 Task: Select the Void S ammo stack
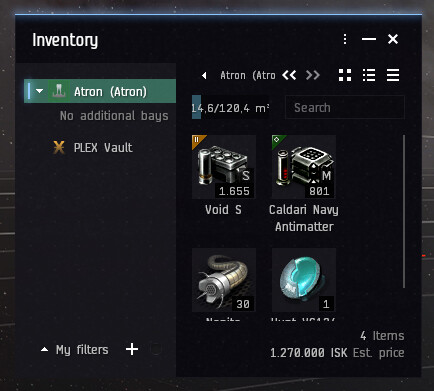point(224,167)
